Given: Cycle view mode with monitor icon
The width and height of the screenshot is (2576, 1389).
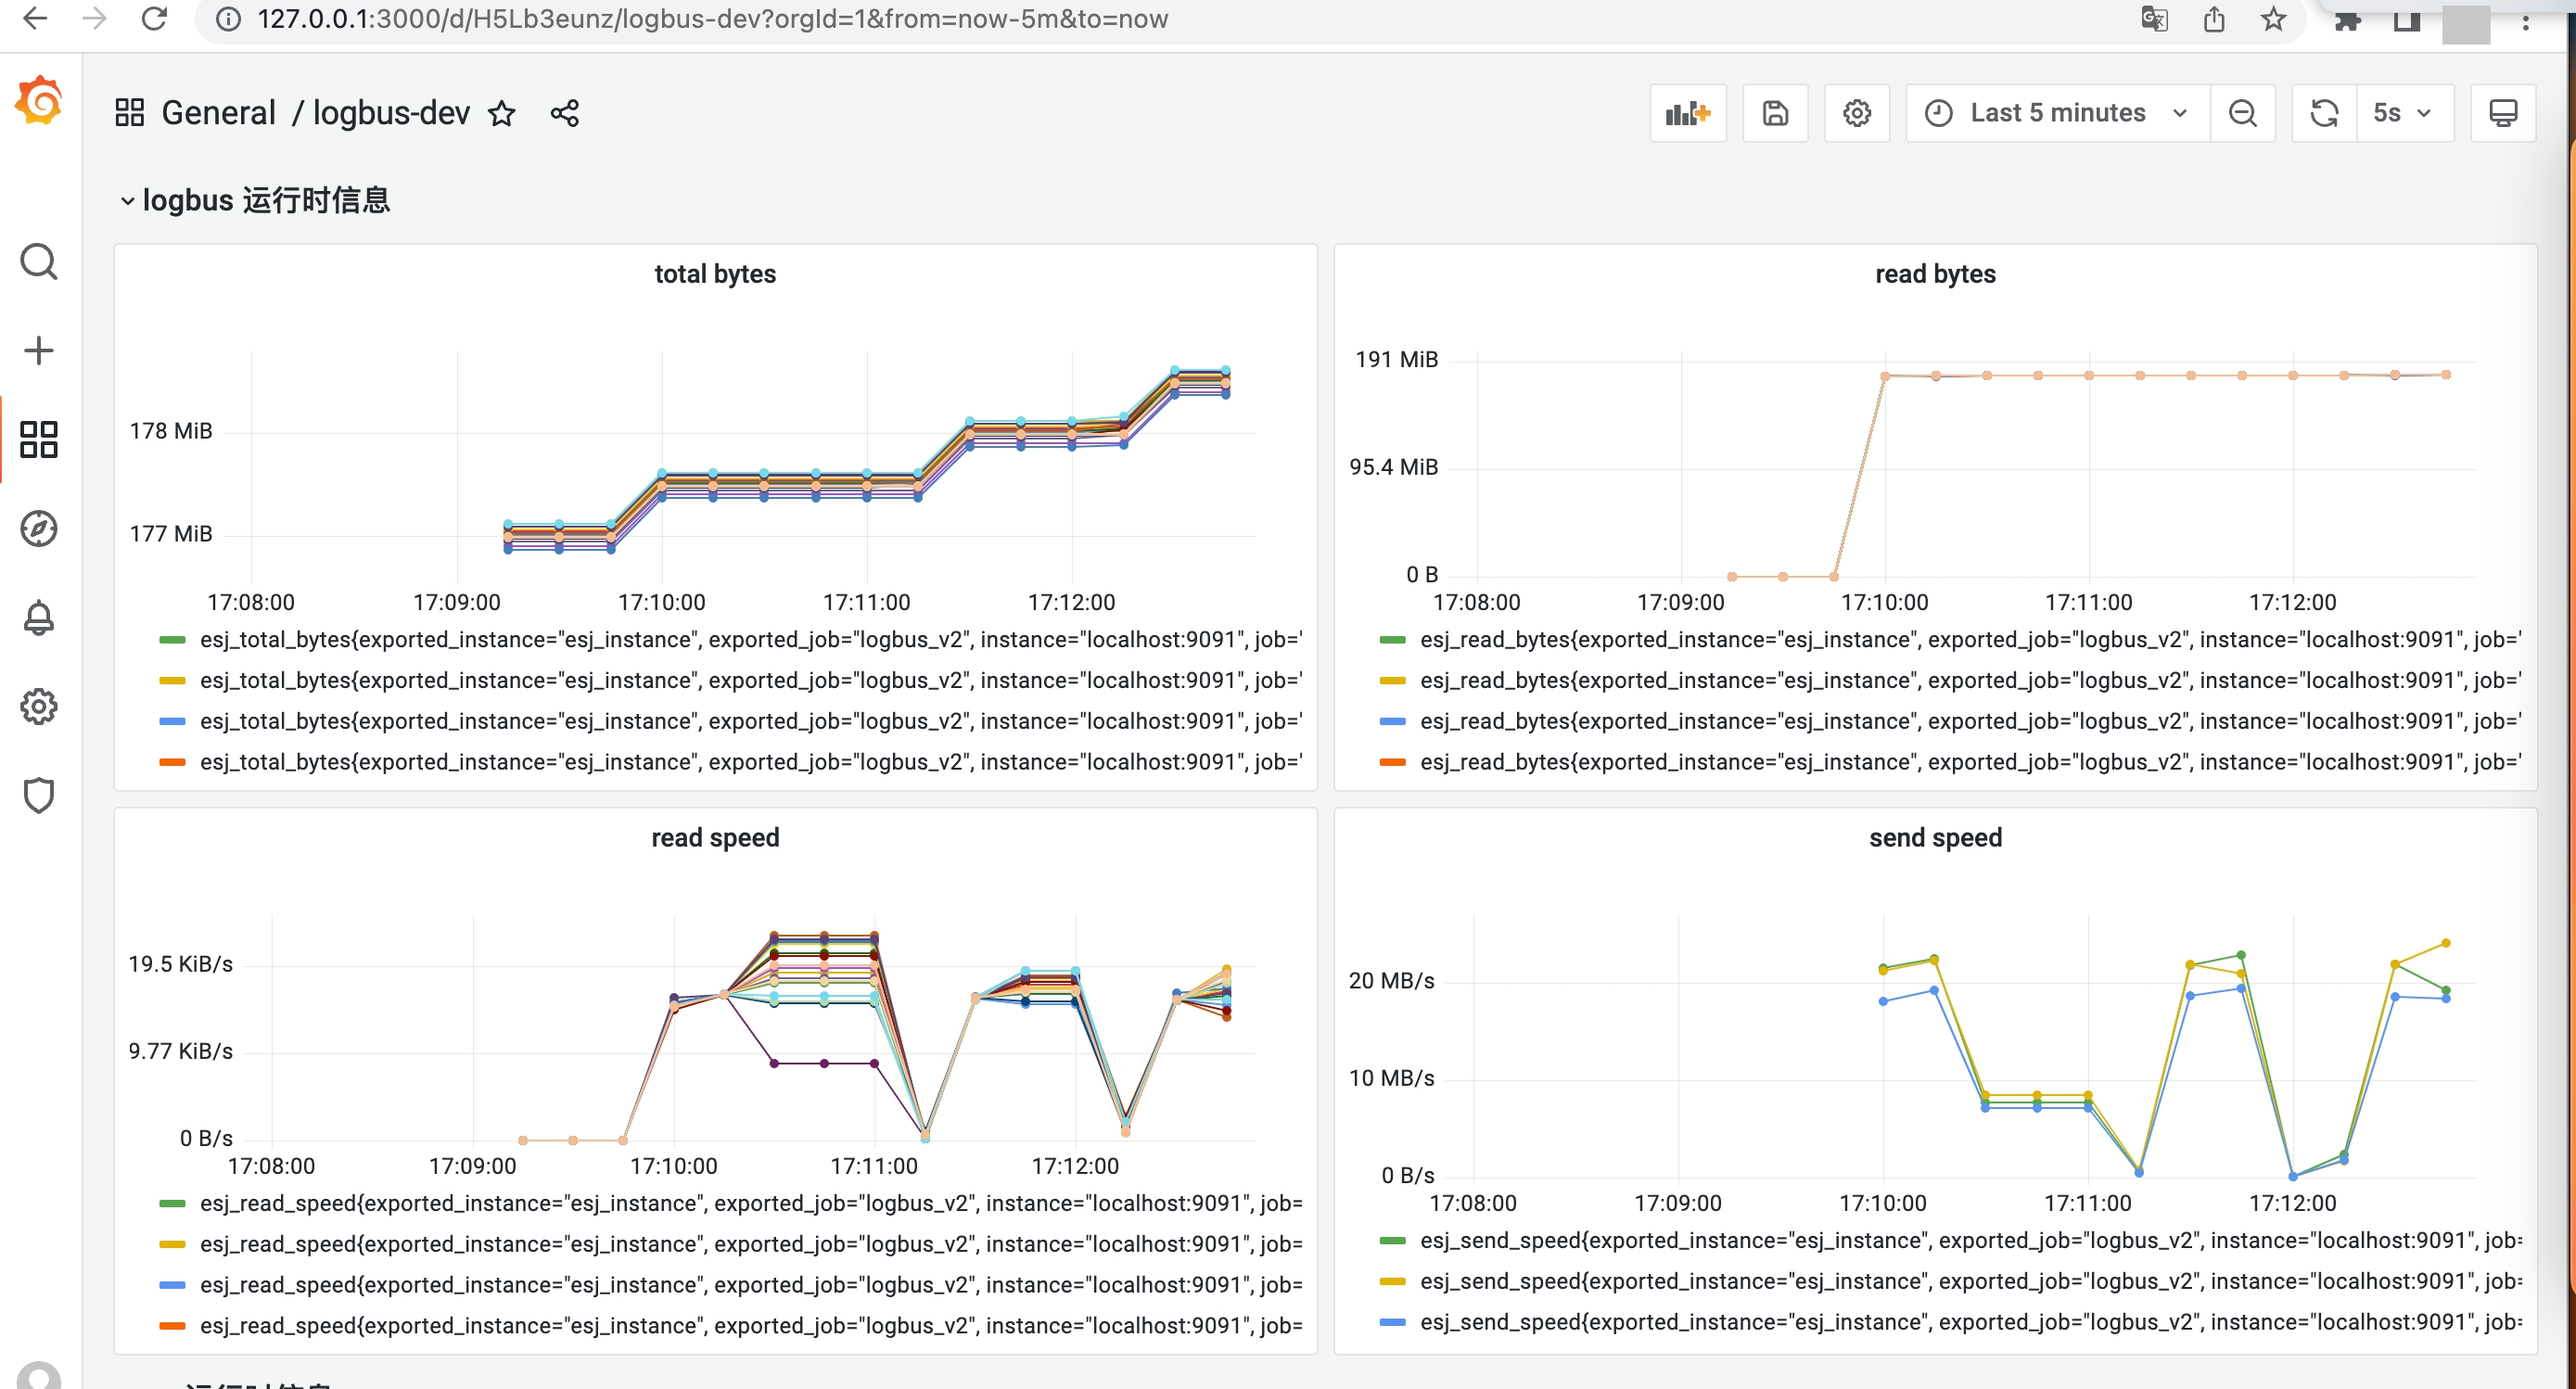Looking at the screenshot, I should coord(2503,113).
